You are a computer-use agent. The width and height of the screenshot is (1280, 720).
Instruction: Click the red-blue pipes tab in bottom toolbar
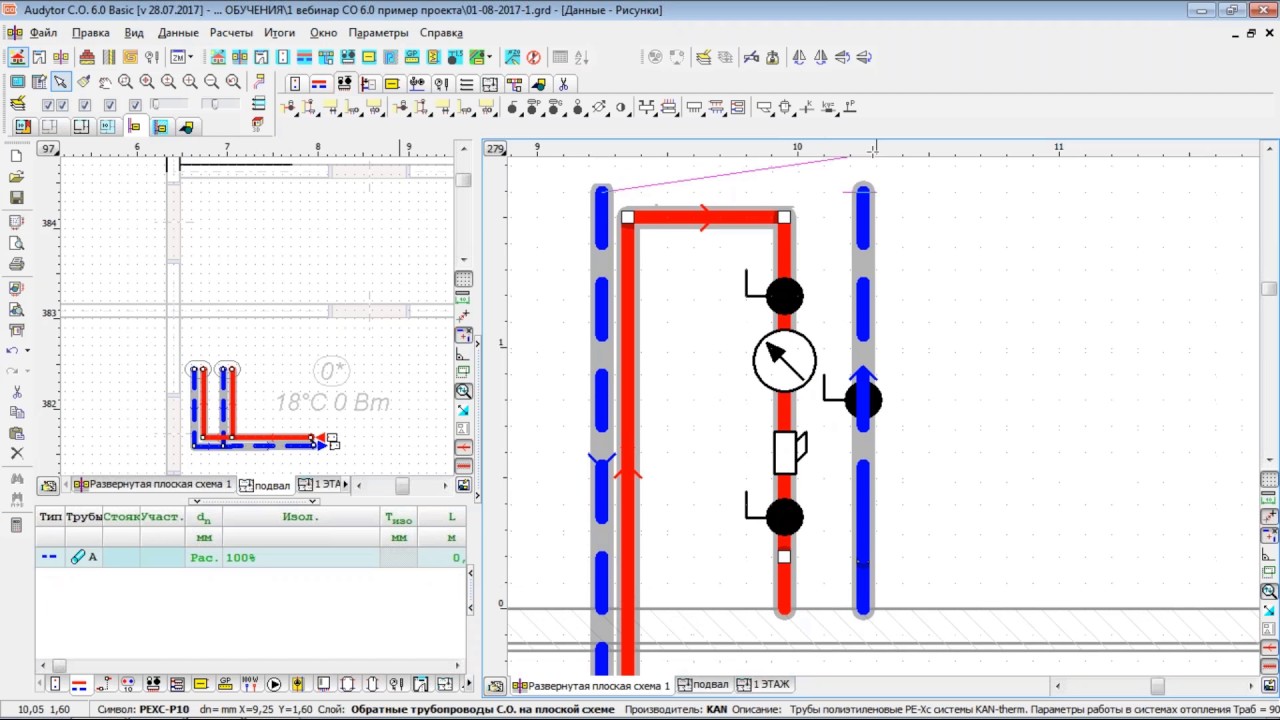click(x=79, y=685)
